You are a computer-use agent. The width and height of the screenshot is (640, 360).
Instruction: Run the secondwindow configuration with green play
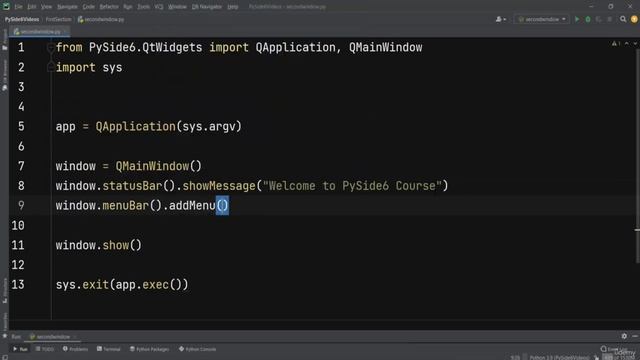click(x=577, y=19)
